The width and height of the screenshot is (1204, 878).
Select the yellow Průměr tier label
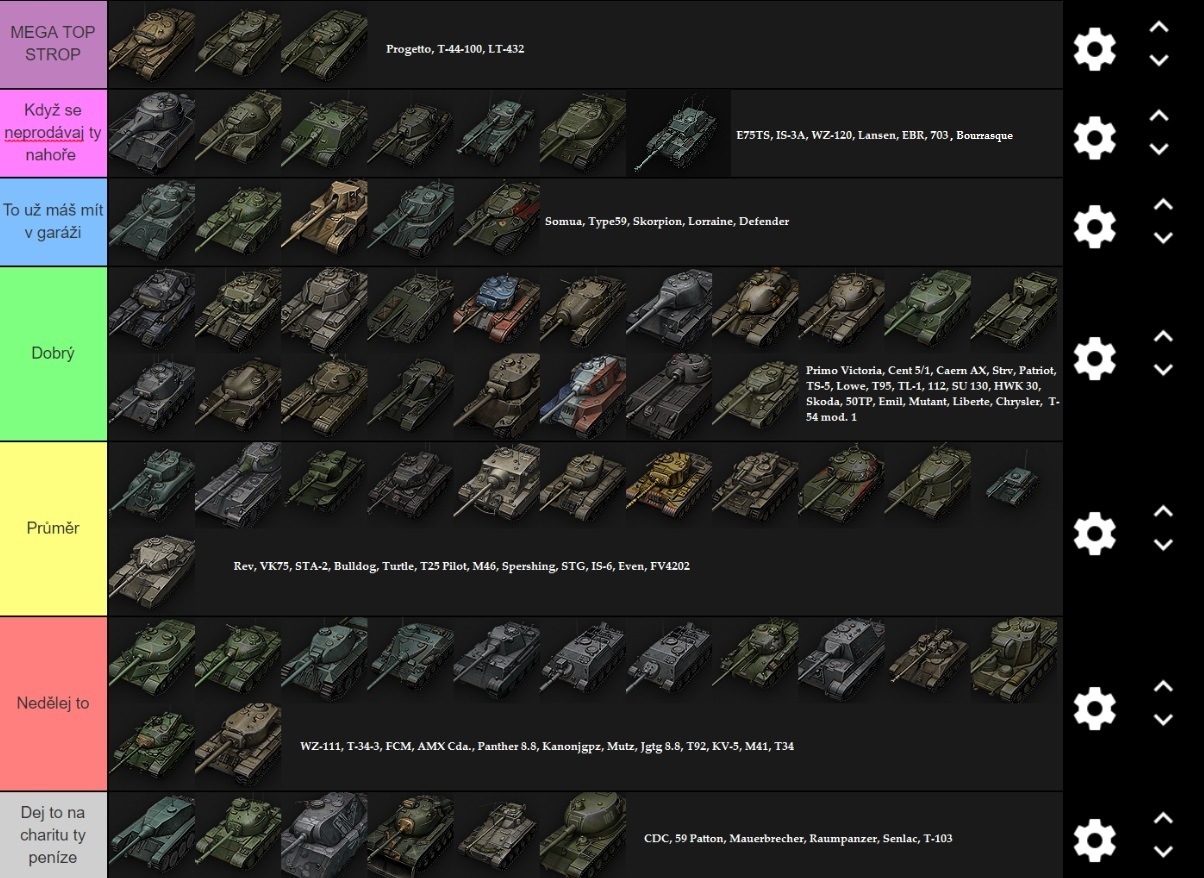click(x=53, y=528)
